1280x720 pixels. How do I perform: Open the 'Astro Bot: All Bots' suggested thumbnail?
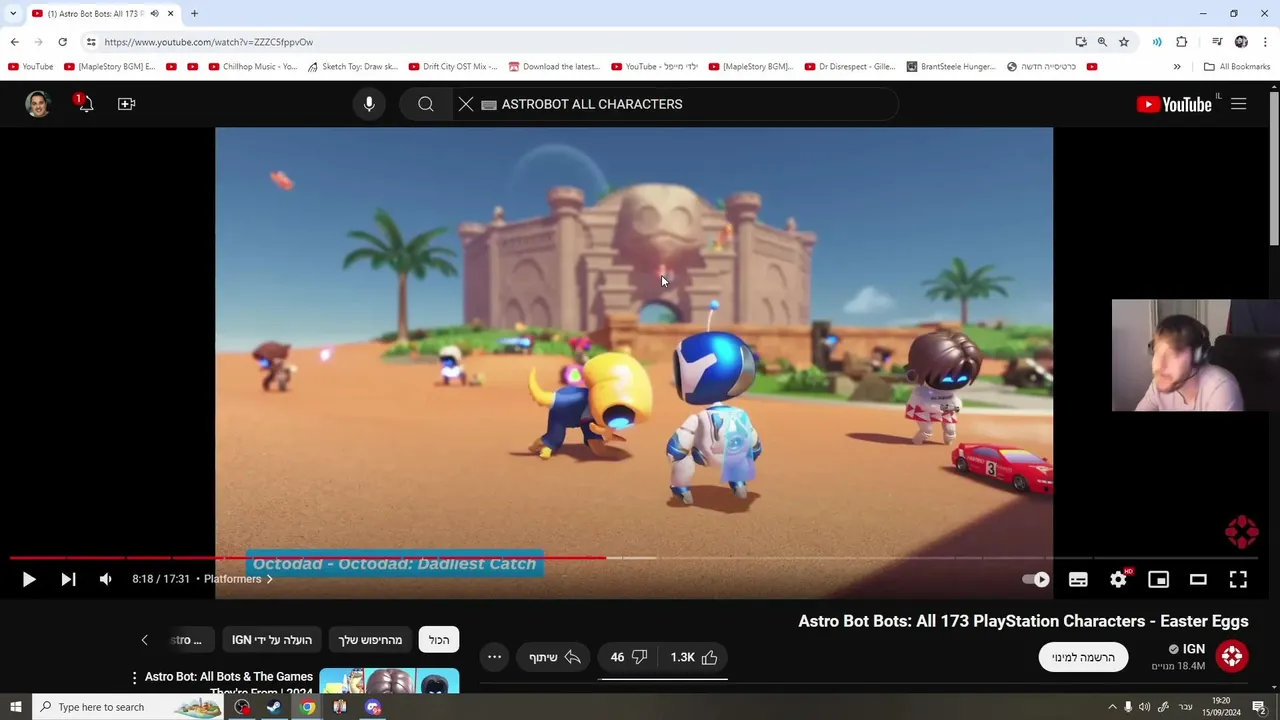tap(389, 681)
